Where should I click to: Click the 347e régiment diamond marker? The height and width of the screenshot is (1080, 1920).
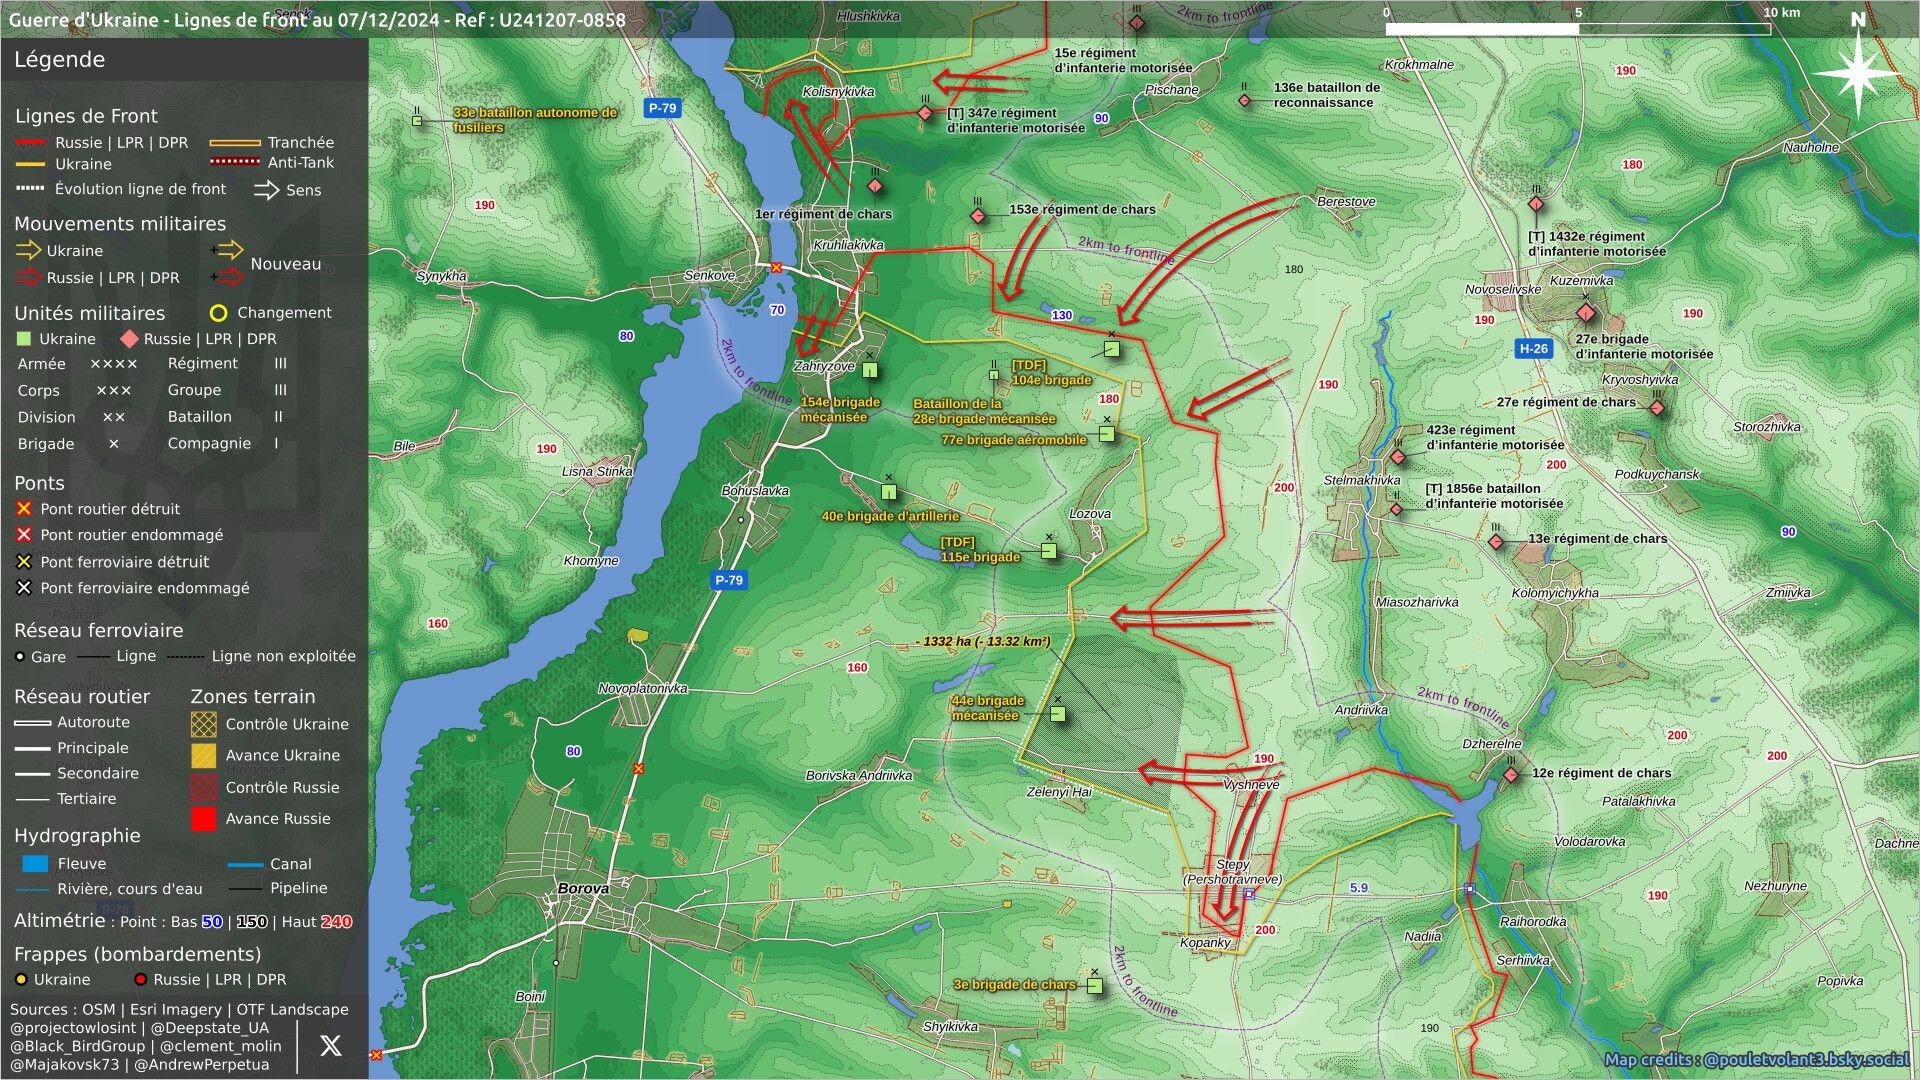coord(925,114)
